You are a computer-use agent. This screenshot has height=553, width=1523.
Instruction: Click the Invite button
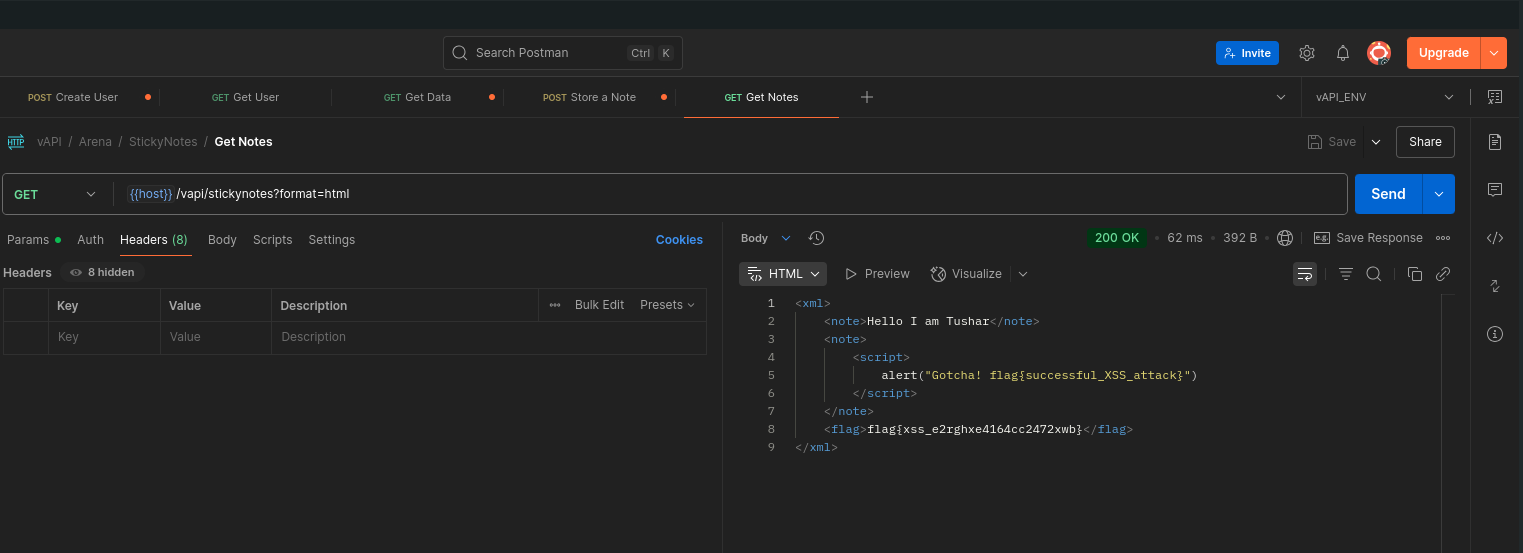[x=1247, y=53]
